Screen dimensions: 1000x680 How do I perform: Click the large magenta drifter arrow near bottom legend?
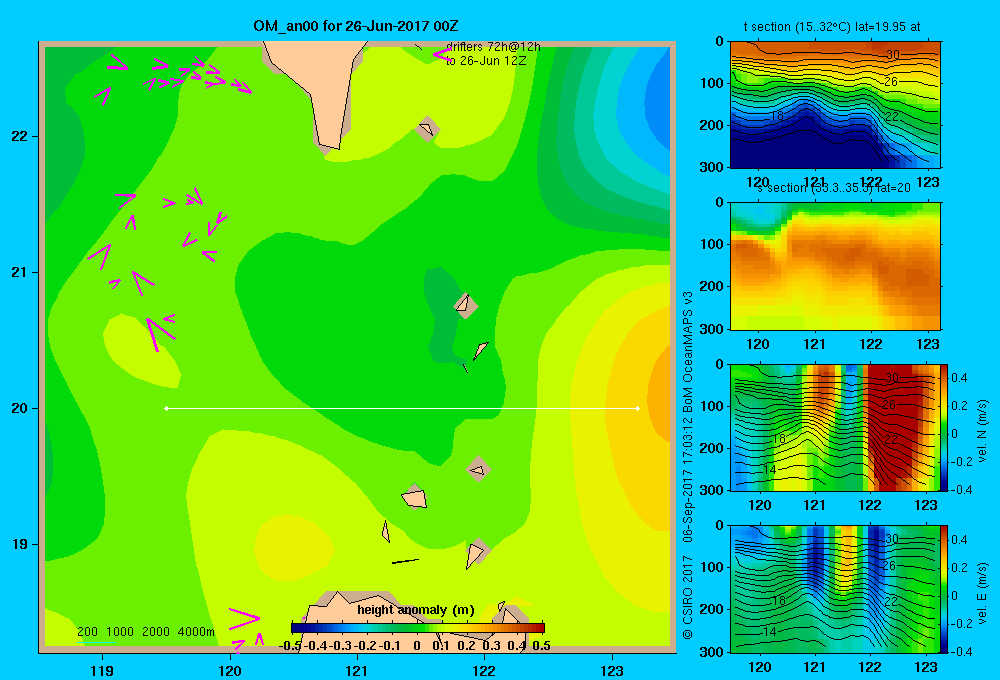click(244, 617)
